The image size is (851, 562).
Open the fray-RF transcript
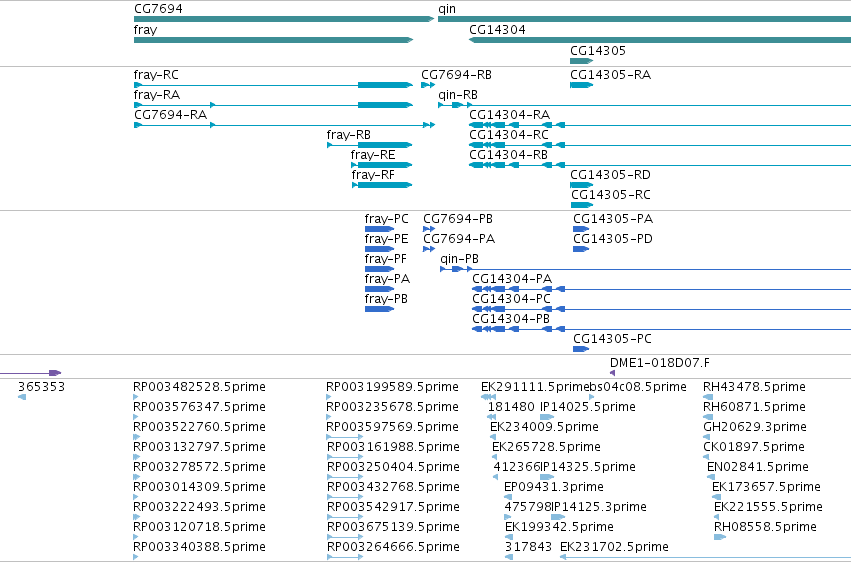click(373, 175)
